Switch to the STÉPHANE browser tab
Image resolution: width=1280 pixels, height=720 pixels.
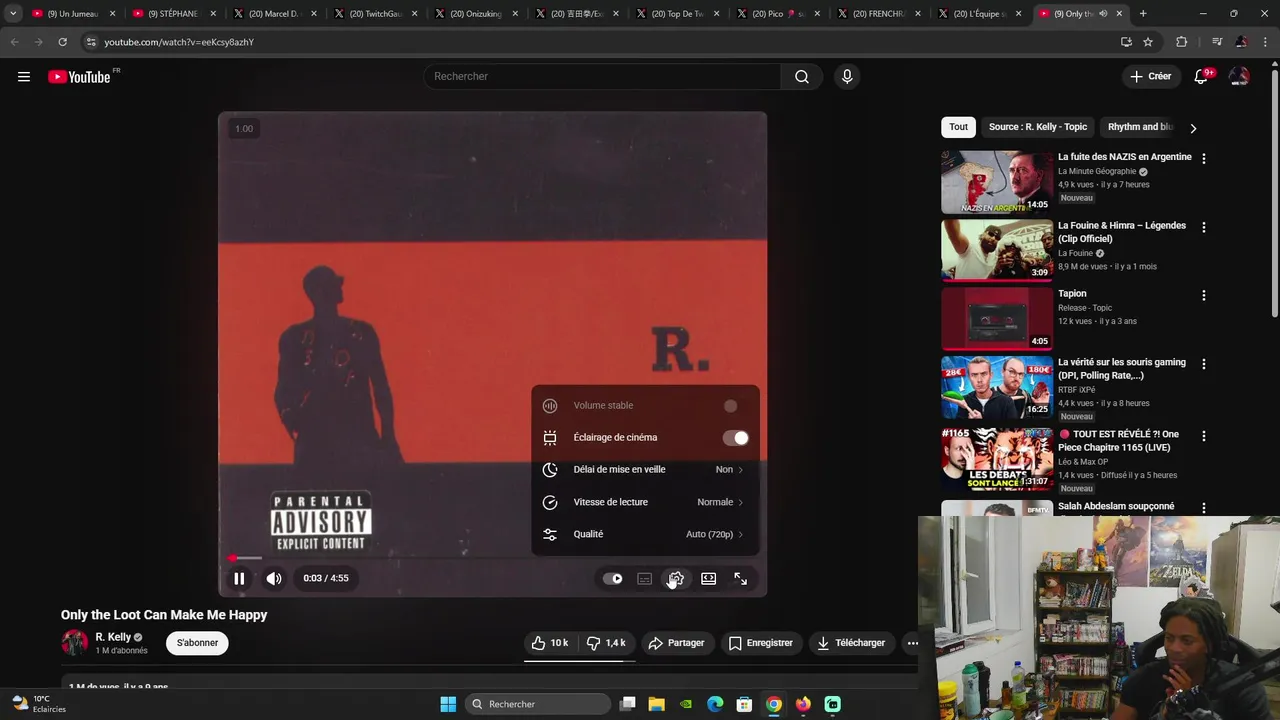coord(172,14)
